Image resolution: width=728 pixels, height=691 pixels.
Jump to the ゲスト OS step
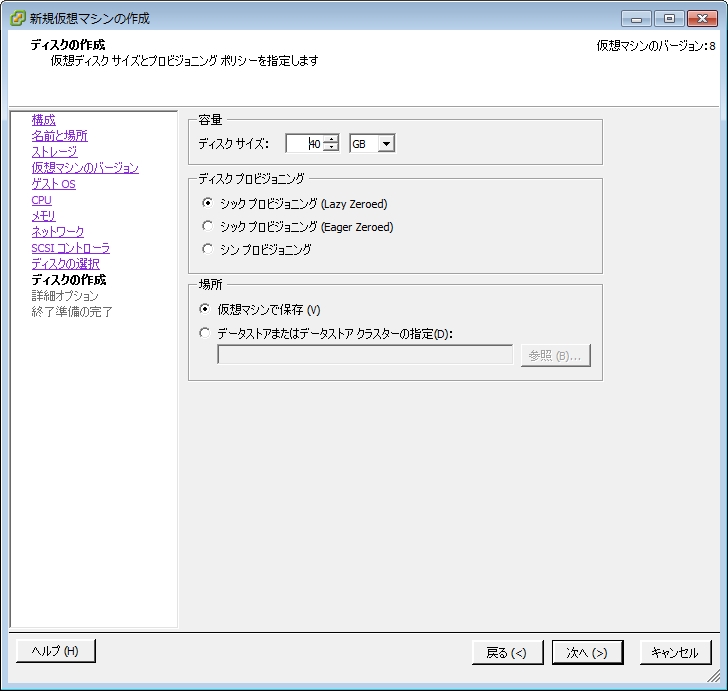[x=53, y=184]
